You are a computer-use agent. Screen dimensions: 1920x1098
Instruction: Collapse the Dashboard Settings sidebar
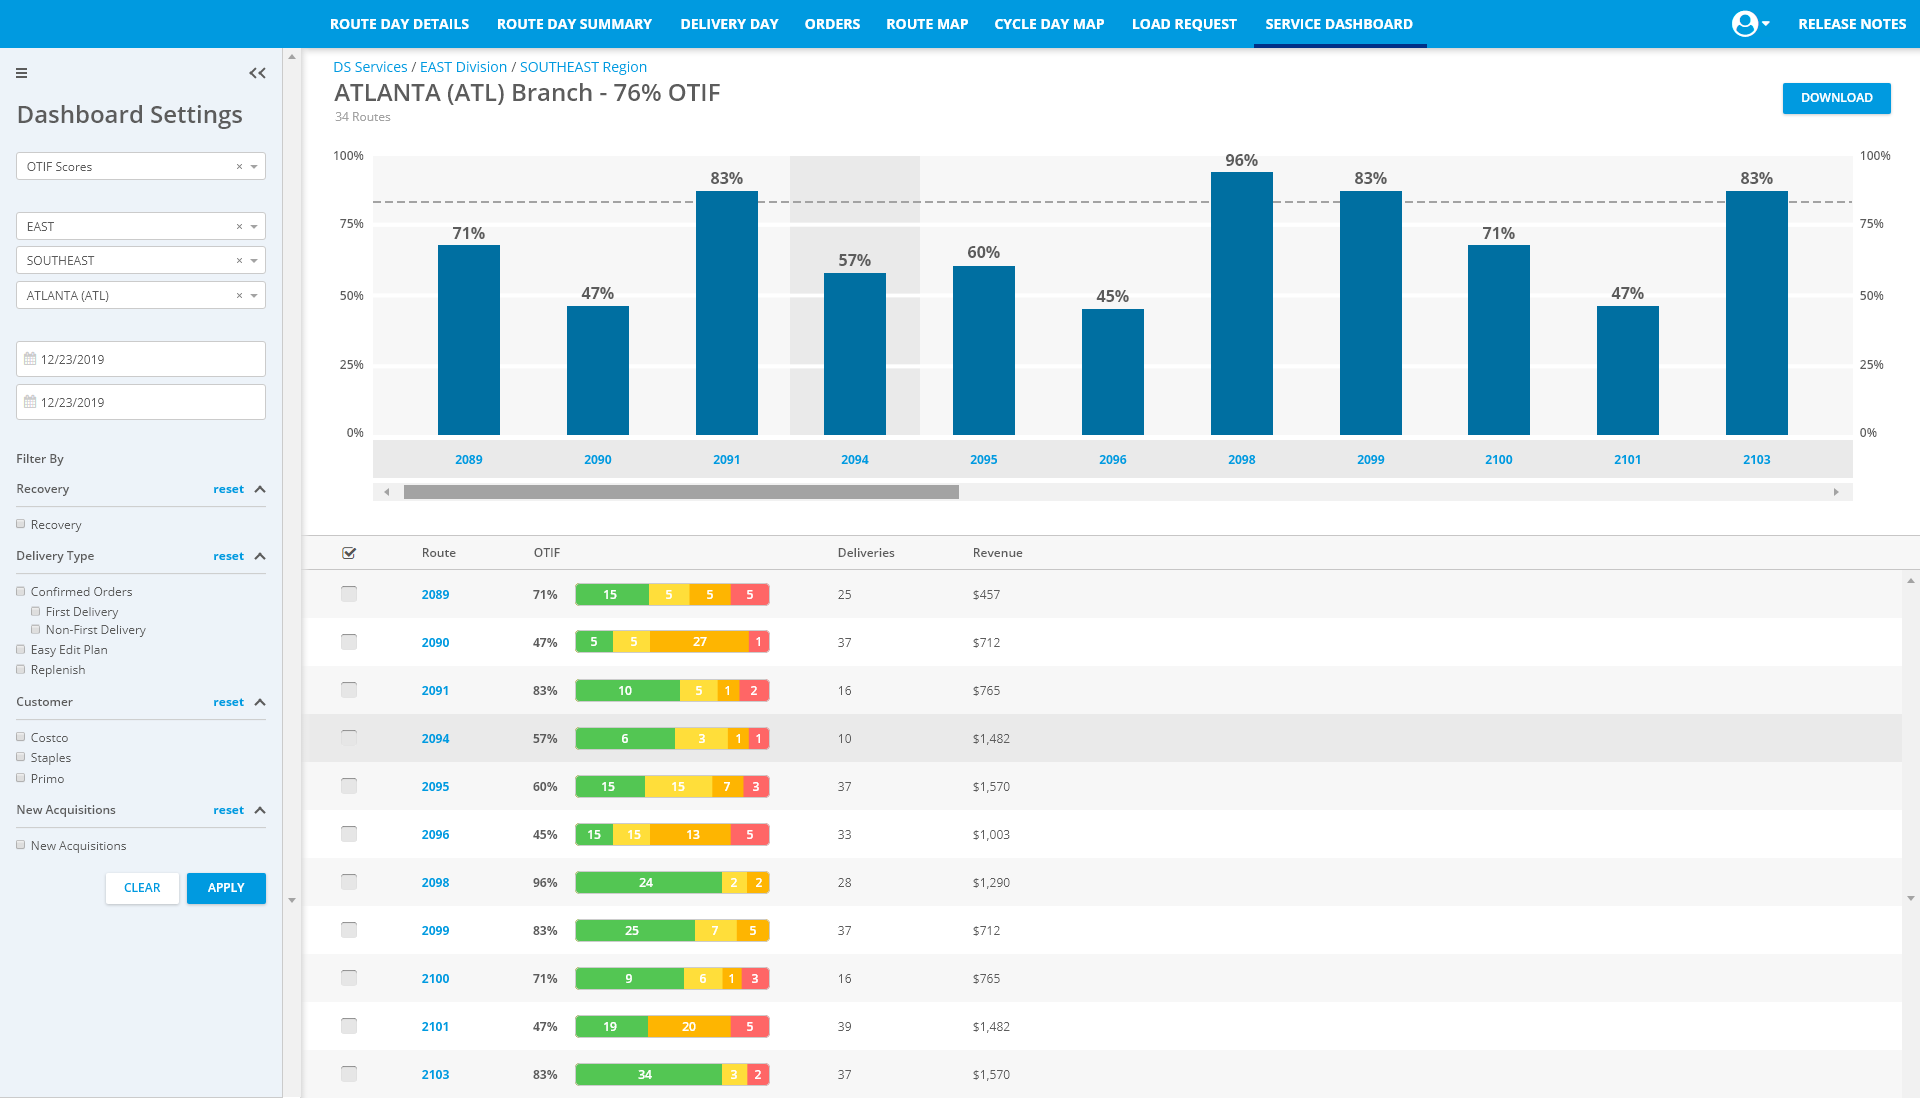257,73
